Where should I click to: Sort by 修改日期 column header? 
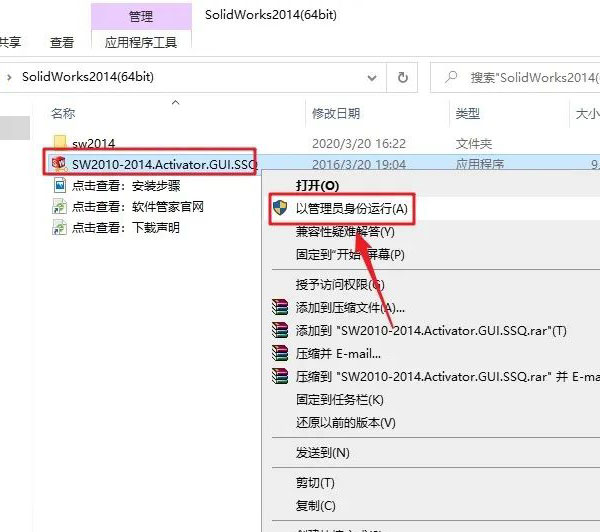coord(336,113)
